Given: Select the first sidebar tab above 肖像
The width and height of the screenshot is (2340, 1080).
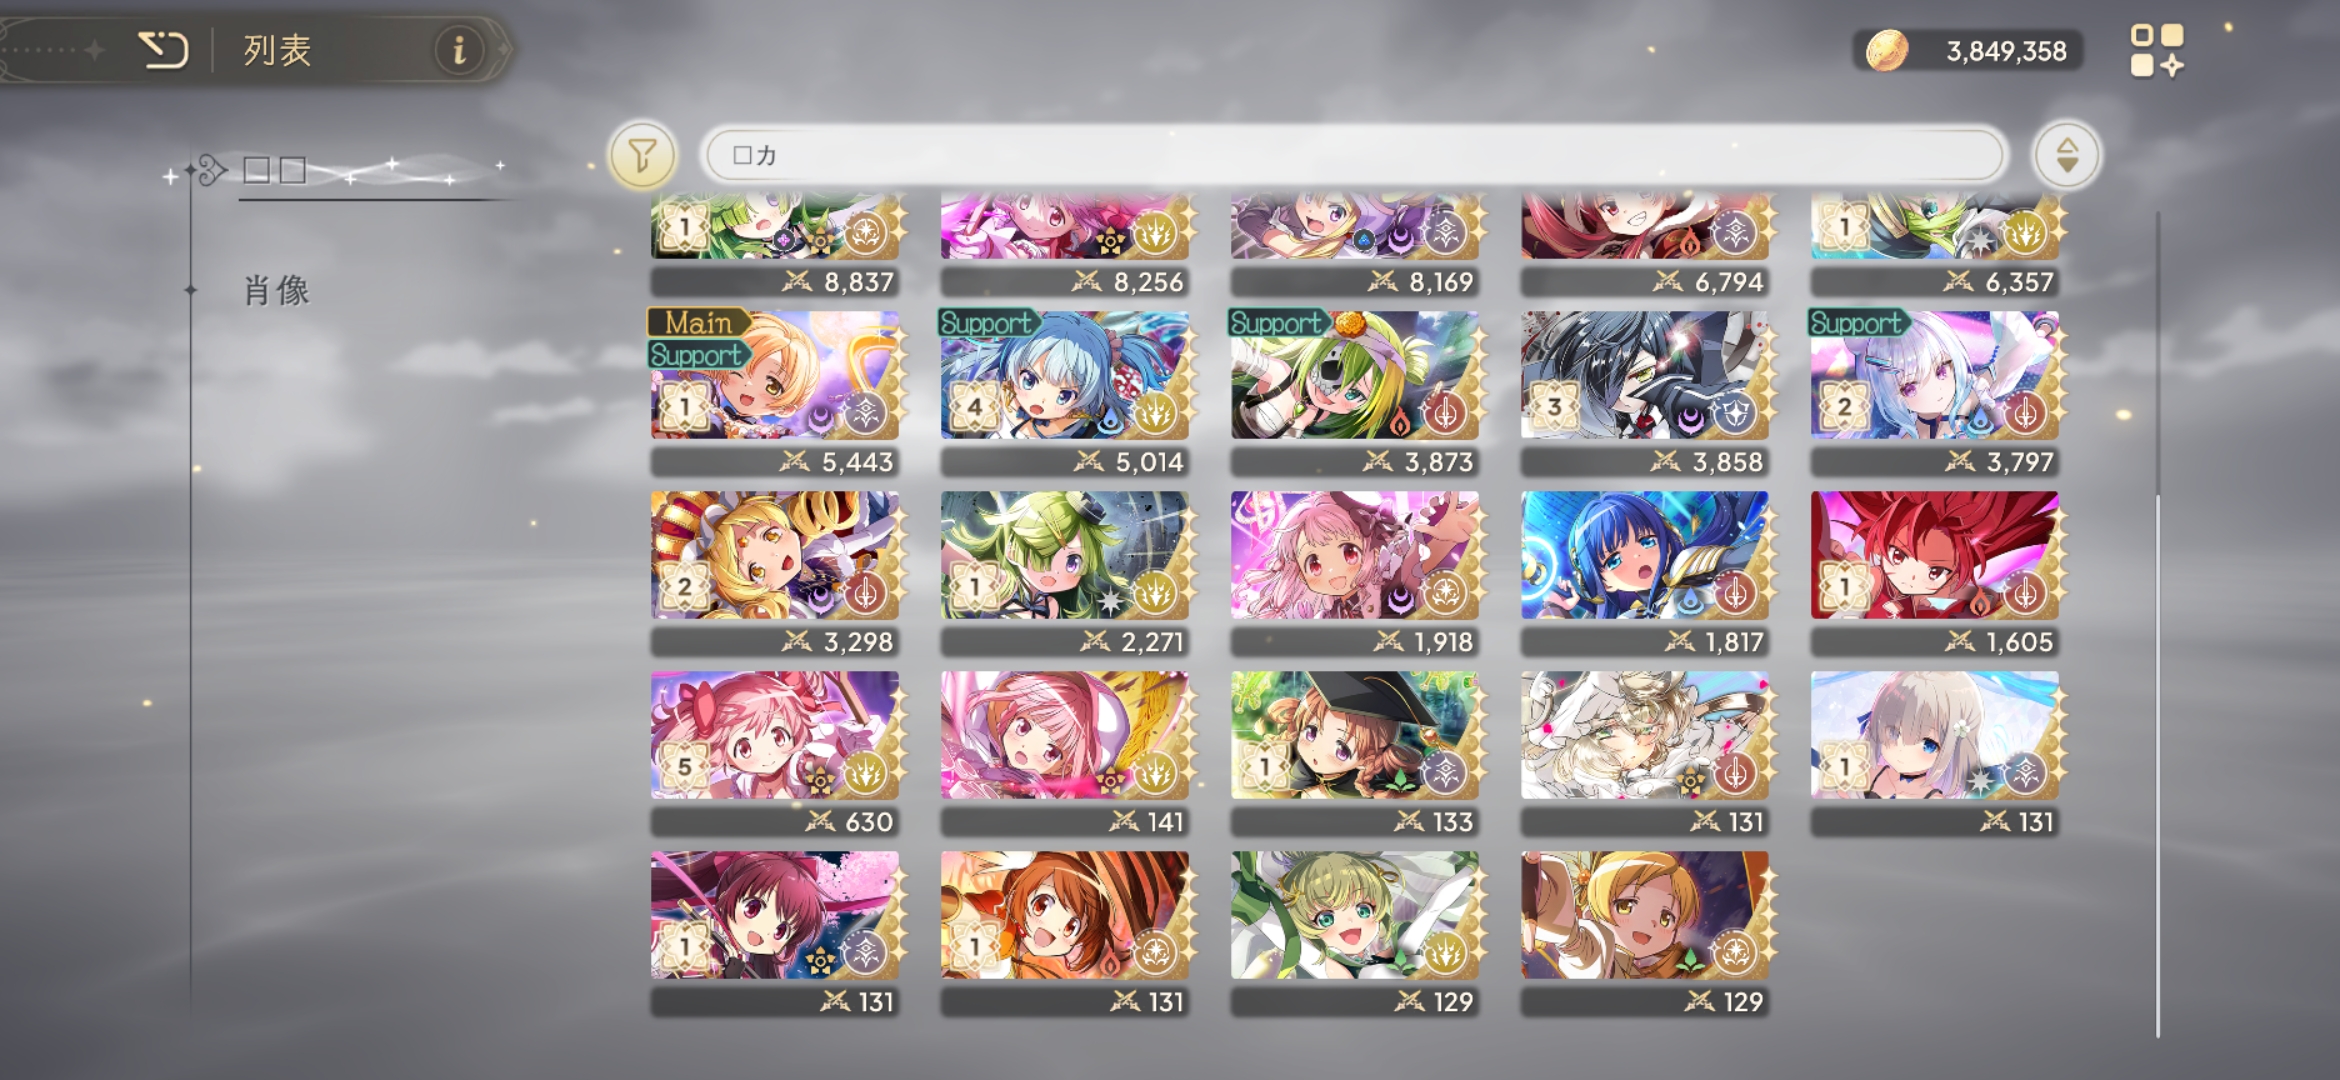Looking at the screenshot, I should coord(276,170).
